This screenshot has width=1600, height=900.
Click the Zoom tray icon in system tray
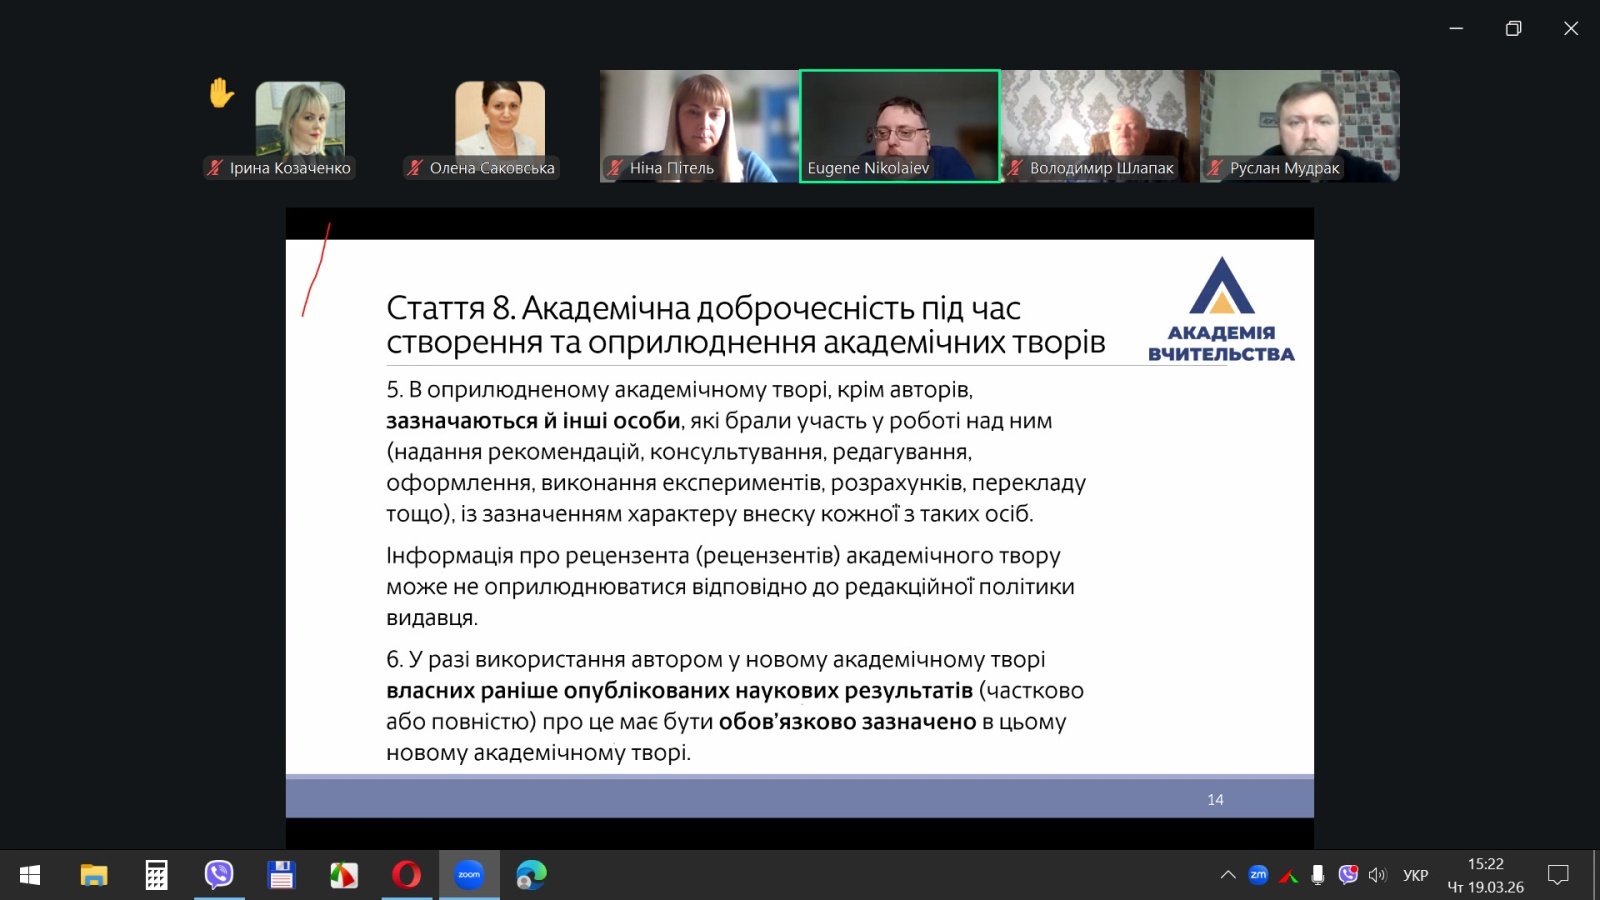(1258, 875)
